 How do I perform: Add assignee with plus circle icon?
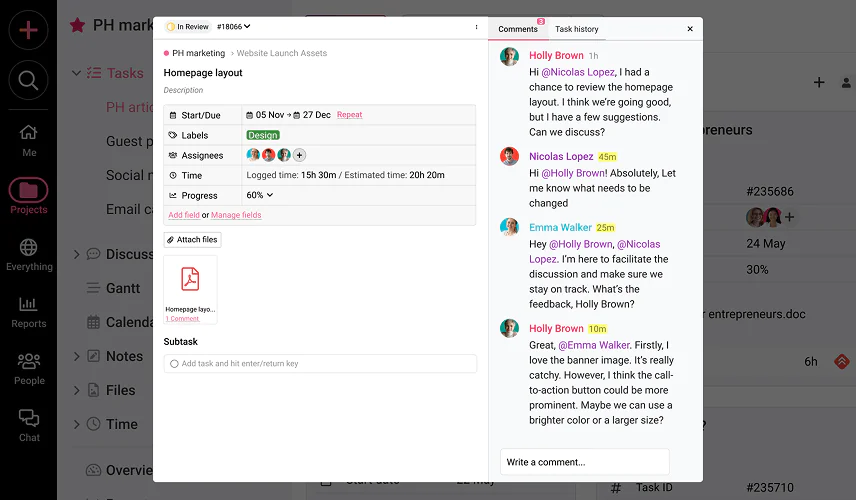(x=299, y=155)
